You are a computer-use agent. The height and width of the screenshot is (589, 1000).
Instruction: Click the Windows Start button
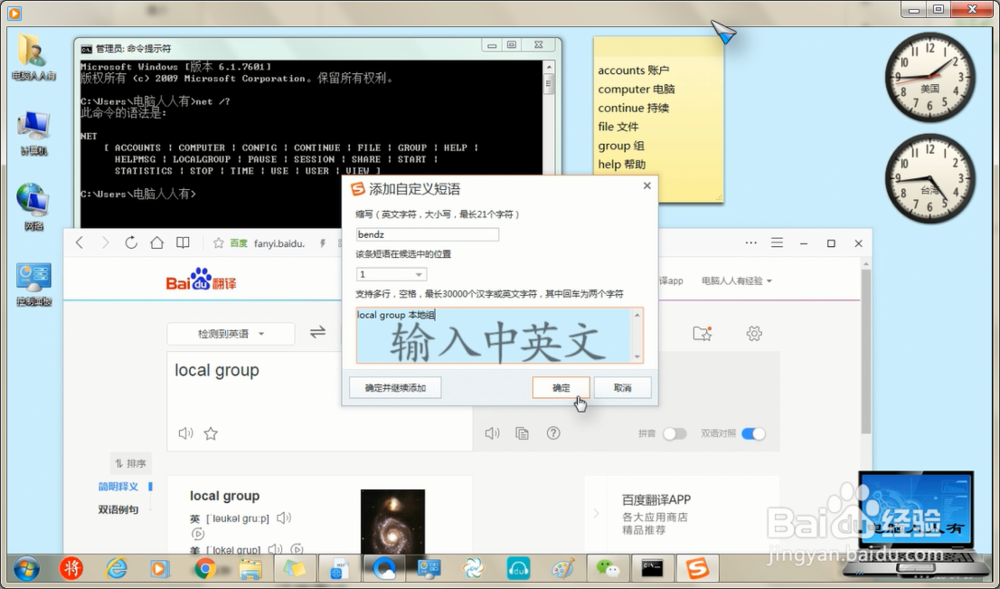click(26, 569)
